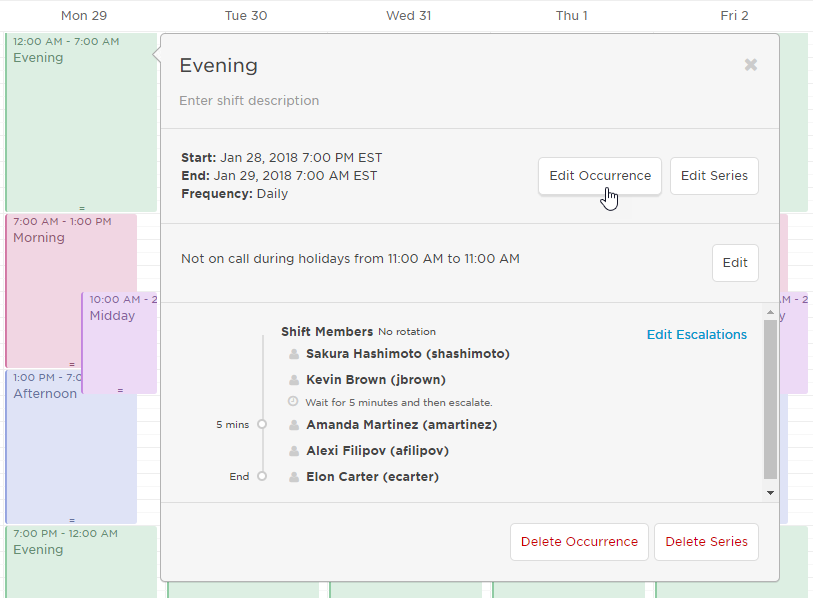Click the clock icon on the escalation wait step
The width and height of the screenshot is (813, 598).
[293, 402]
